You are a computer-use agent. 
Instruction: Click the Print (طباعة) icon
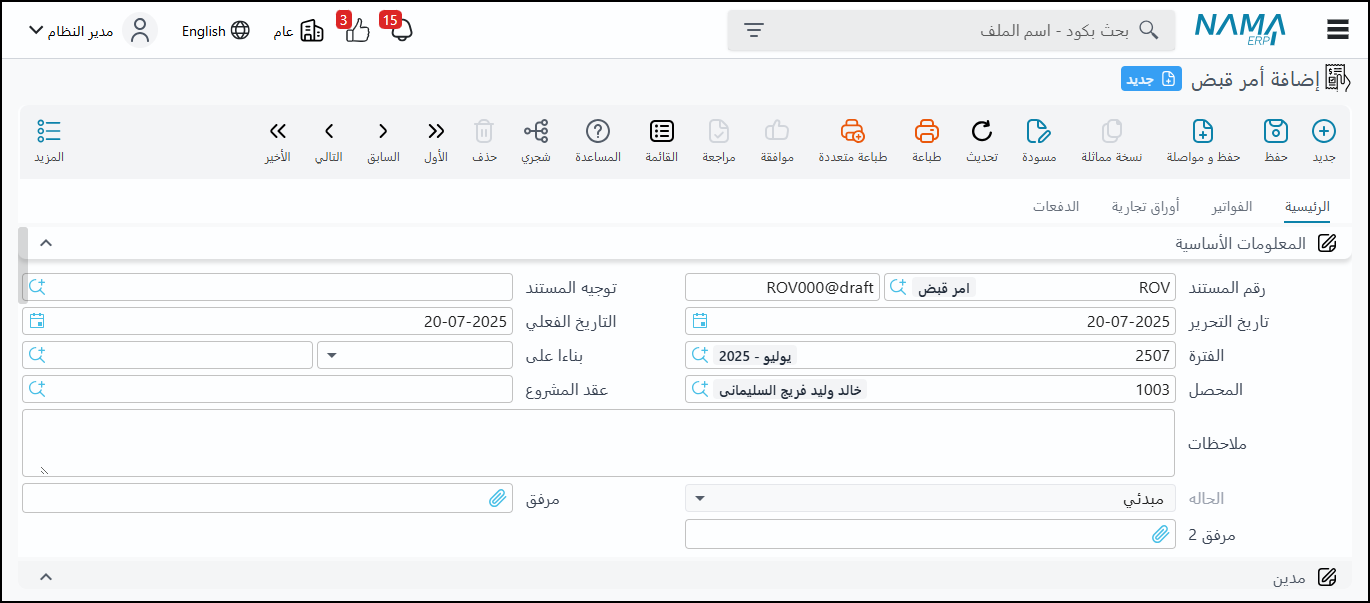pos(927,132)
